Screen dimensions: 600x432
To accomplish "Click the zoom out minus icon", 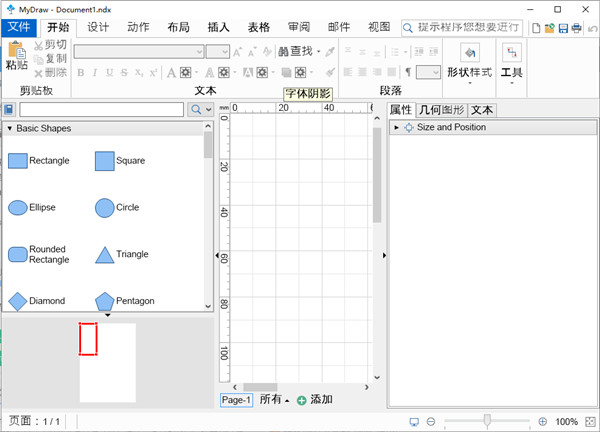I will (x=431, y=421).
